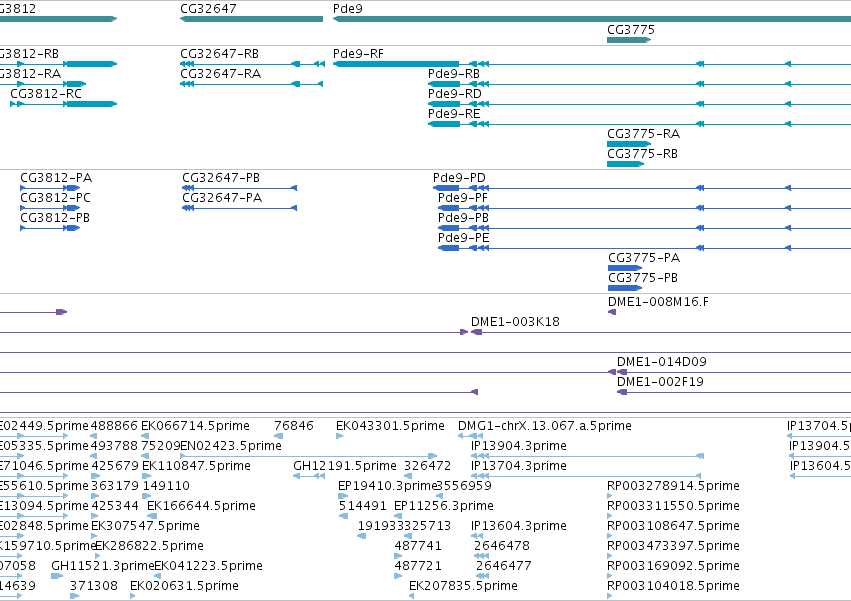Select CG32647-RB transcript label
This screenshot has width=851, height=601.
point(219,54)
